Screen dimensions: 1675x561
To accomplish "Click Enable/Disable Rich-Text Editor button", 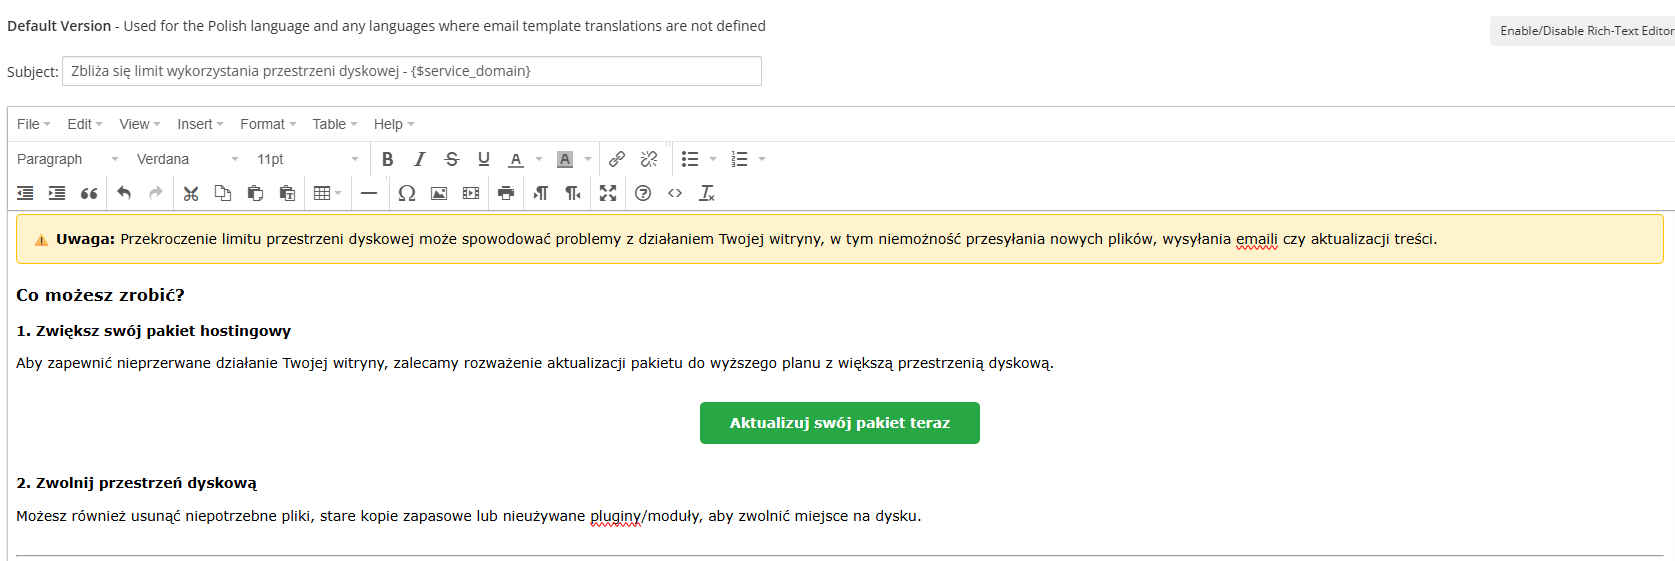I will coord(1584,31).
